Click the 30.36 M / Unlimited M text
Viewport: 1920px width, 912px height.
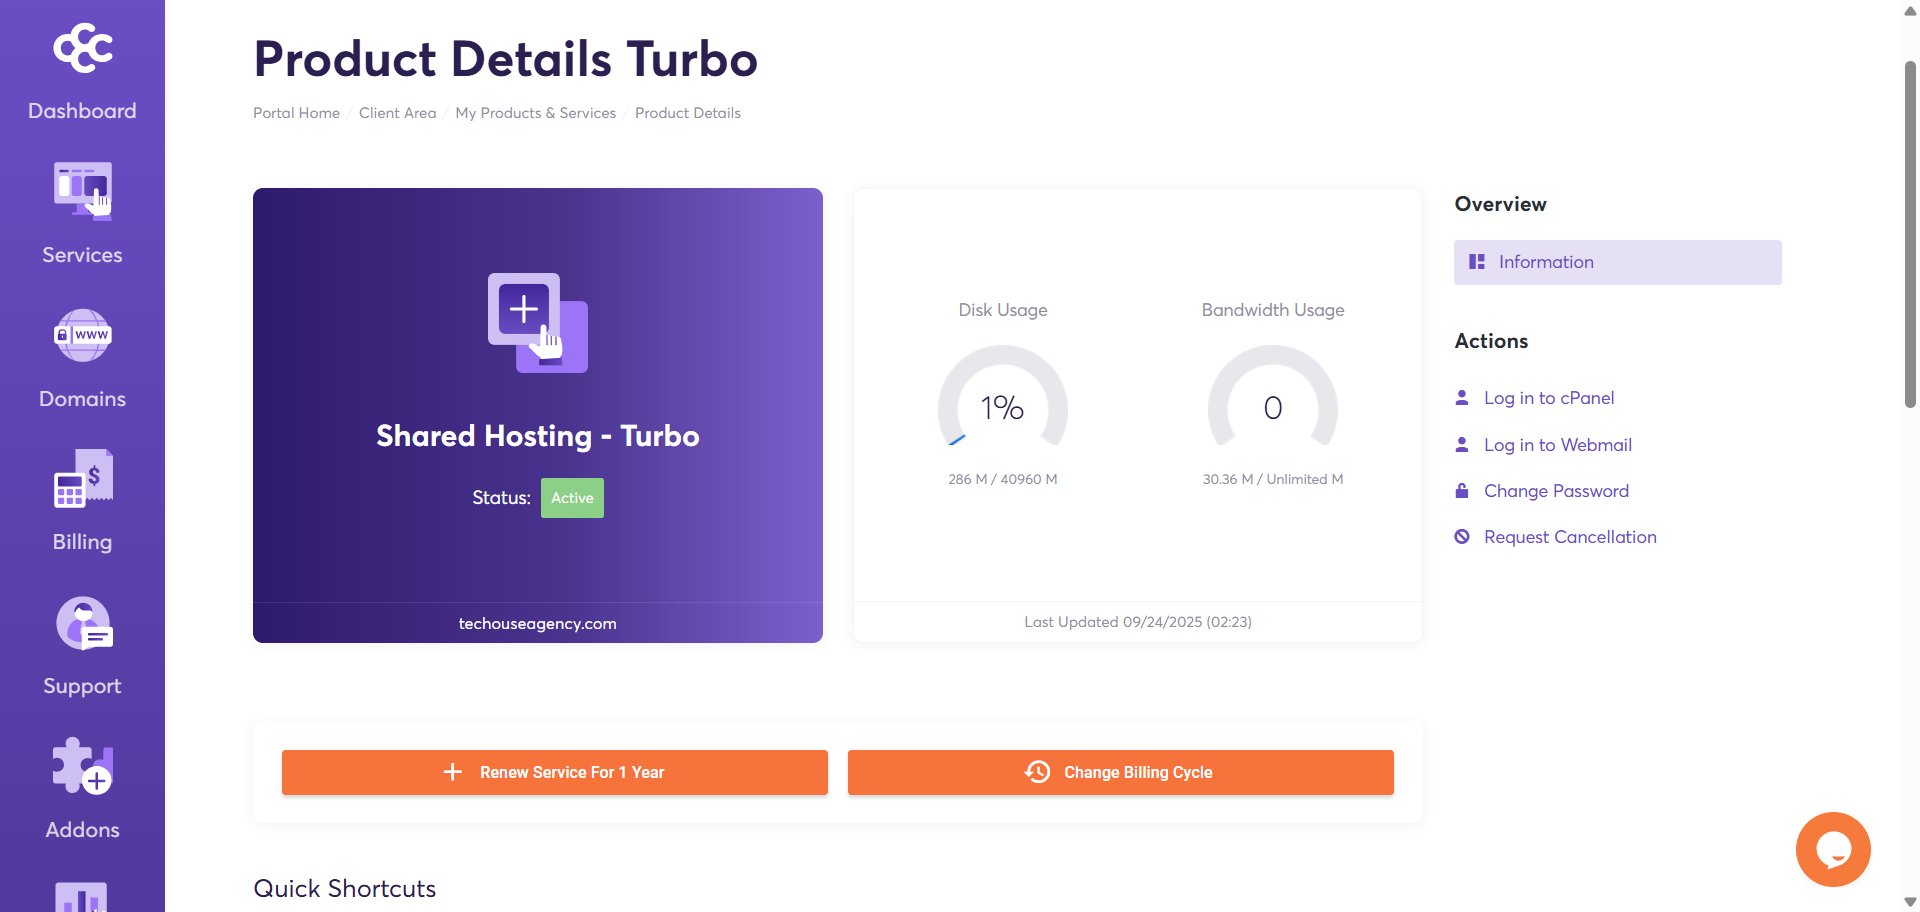pyautogui.click(x=1273, y=479)
